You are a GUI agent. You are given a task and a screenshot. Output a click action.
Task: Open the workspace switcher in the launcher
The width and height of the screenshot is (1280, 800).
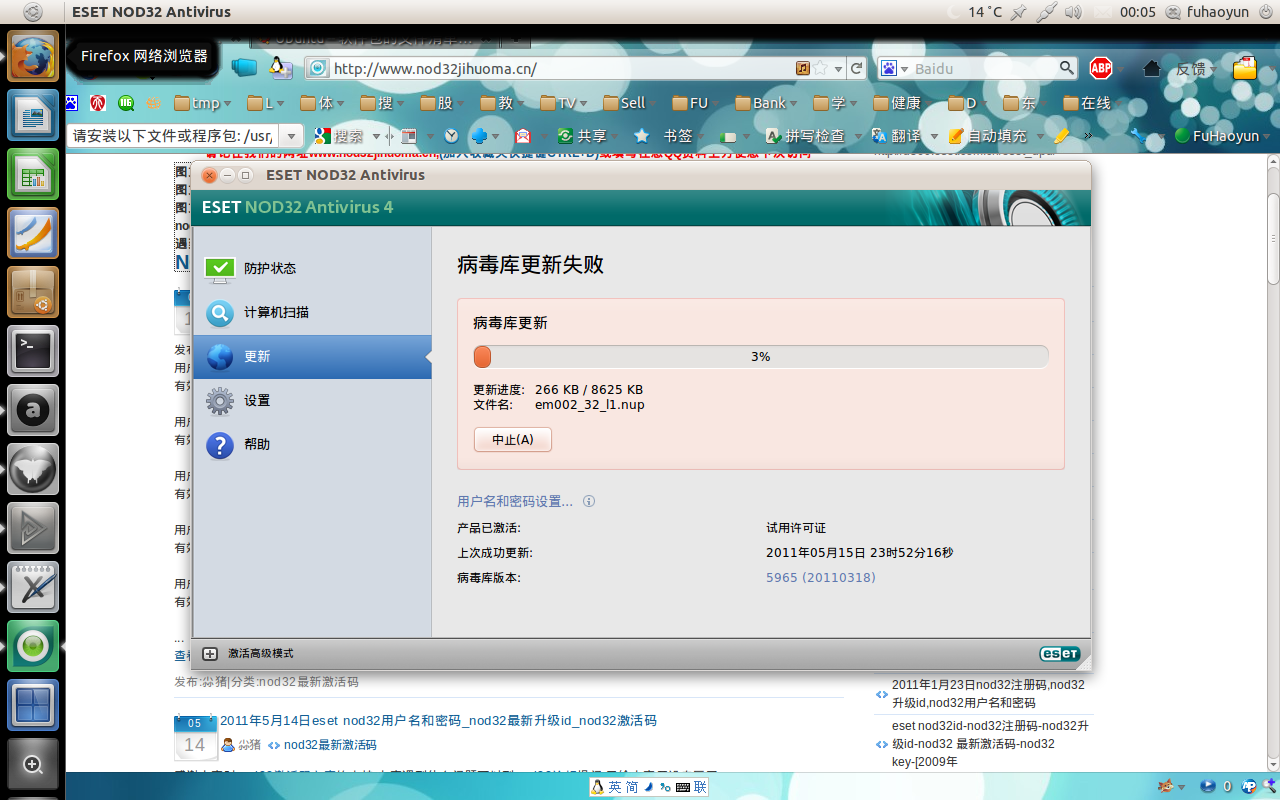33,705
